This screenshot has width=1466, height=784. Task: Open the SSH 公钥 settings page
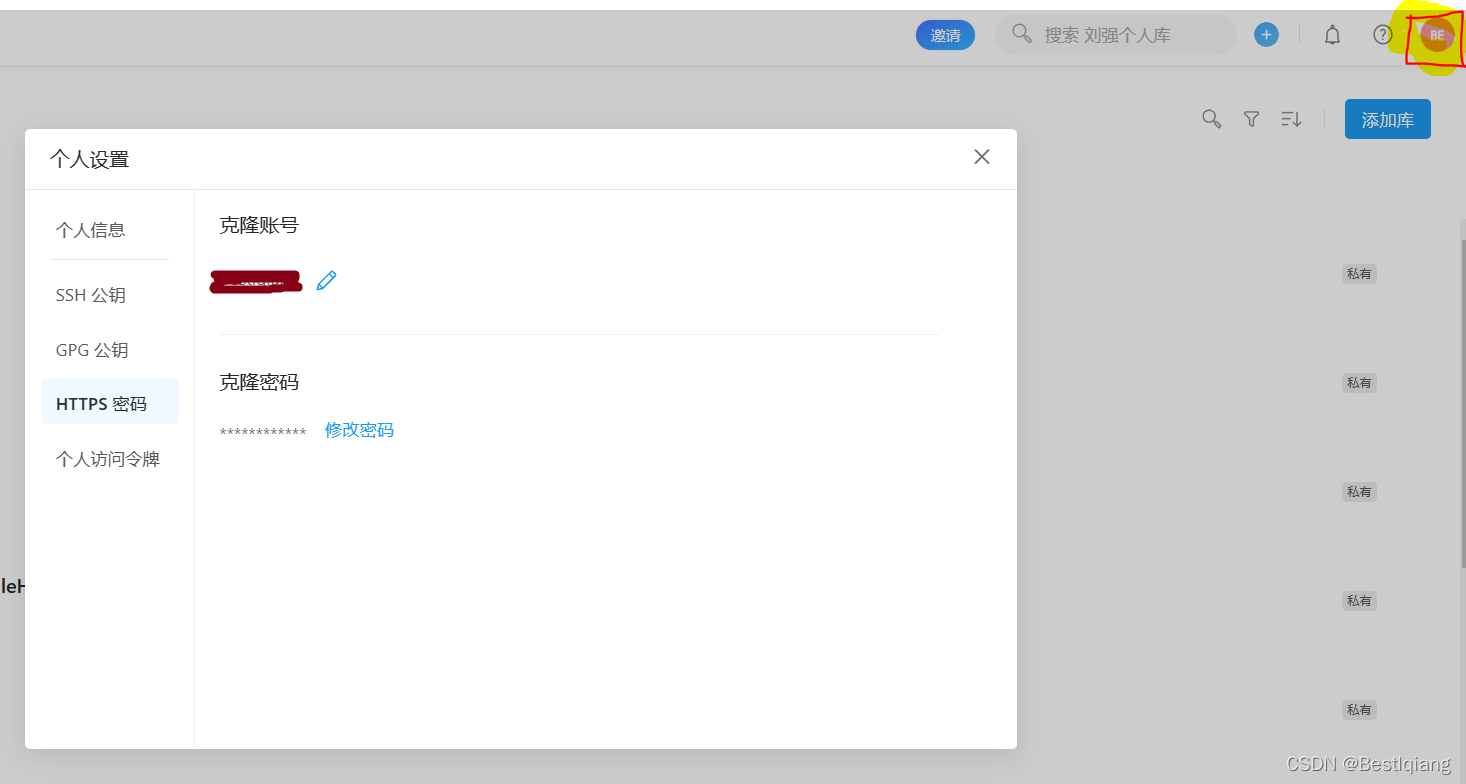(90, 294)
